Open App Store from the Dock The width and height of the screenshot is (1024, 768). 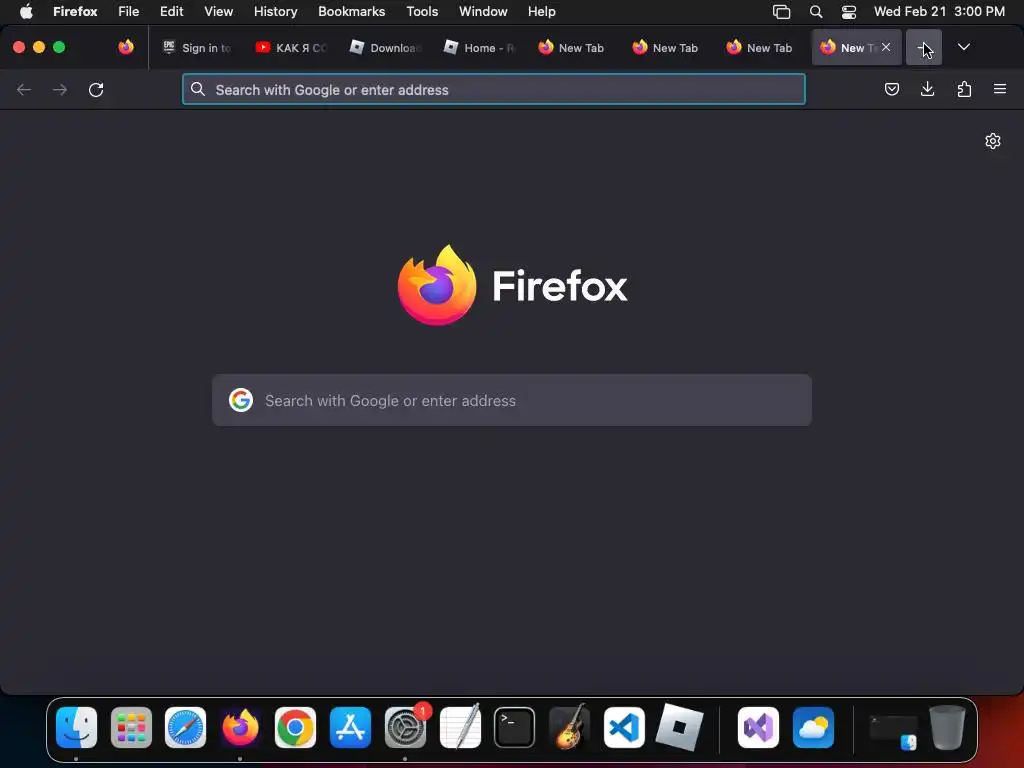(x=350, y=728)
